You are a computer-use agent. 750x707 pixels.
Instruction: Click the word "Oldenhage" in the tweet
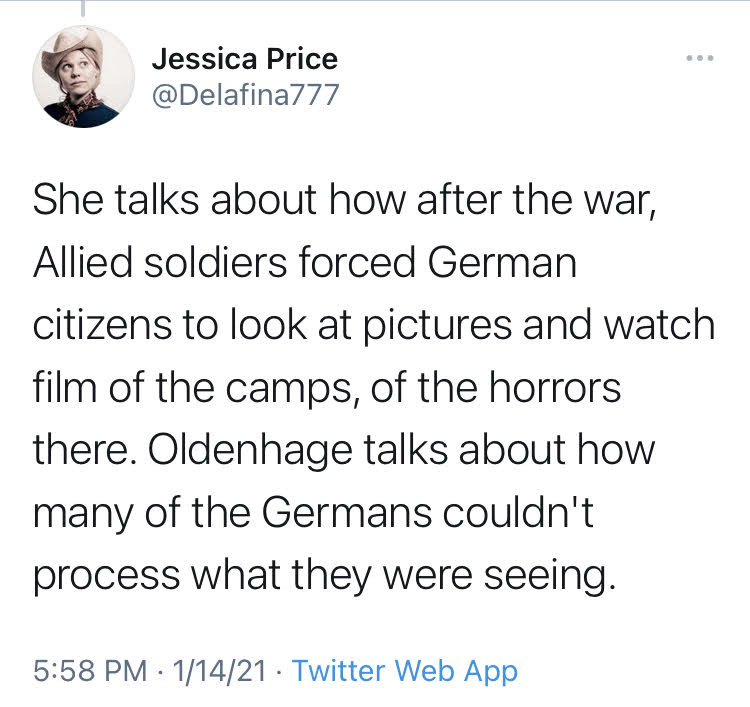coord(252,449)
